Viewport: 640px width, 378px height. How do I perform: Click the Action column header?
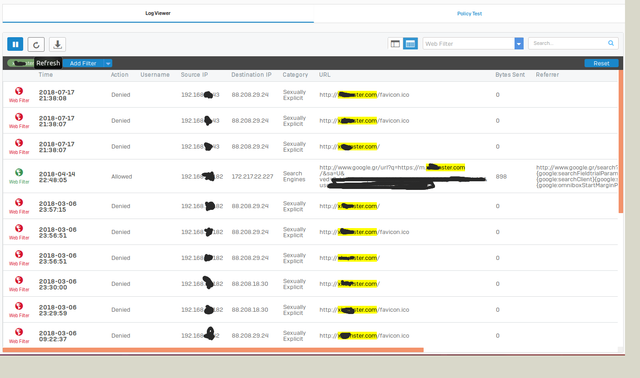tap(120, 75)
